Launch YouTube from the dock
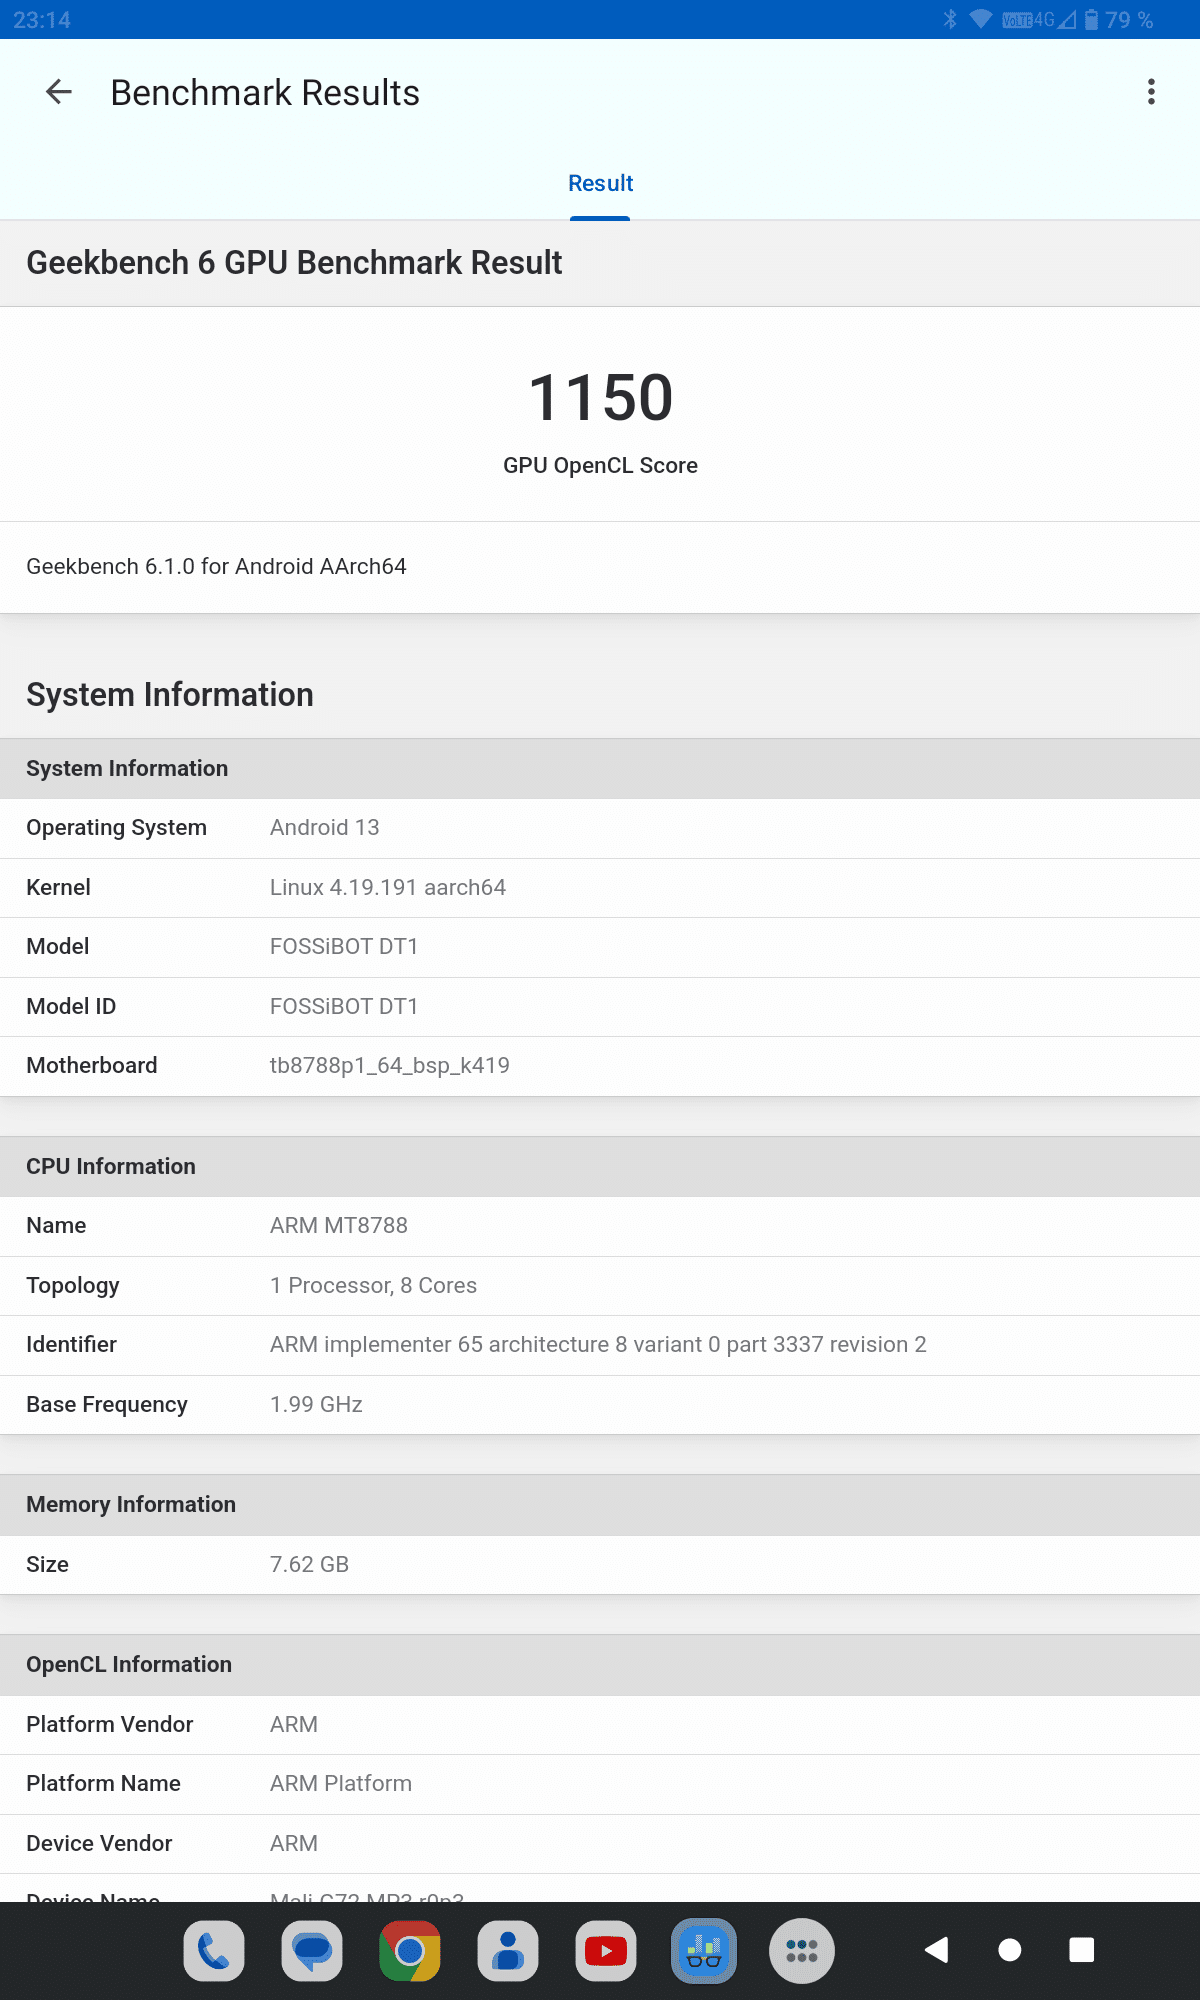The width and height of the screenshot is (1200, 2000). [x=606, y=1950]
